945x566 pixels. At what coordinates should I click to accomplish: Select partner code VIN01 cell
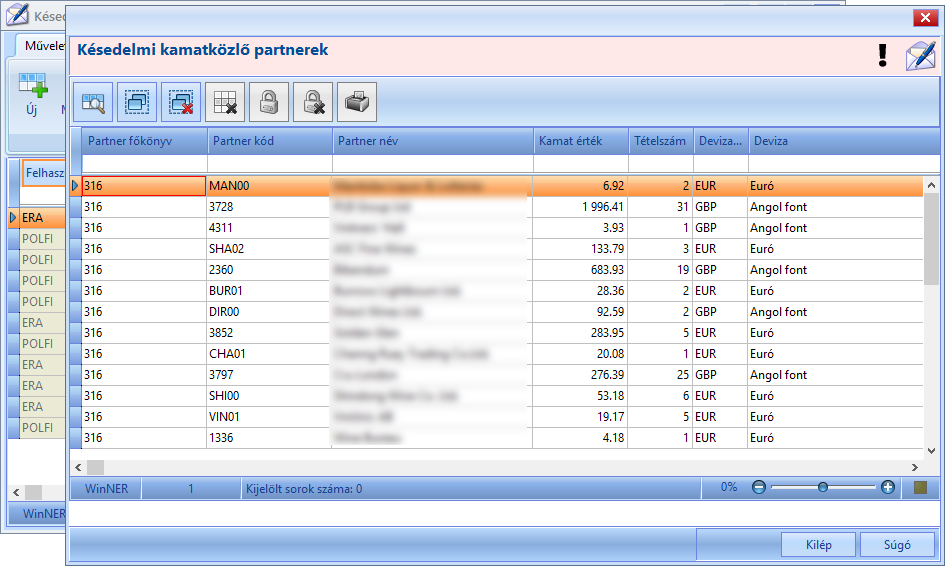(269, 417)
